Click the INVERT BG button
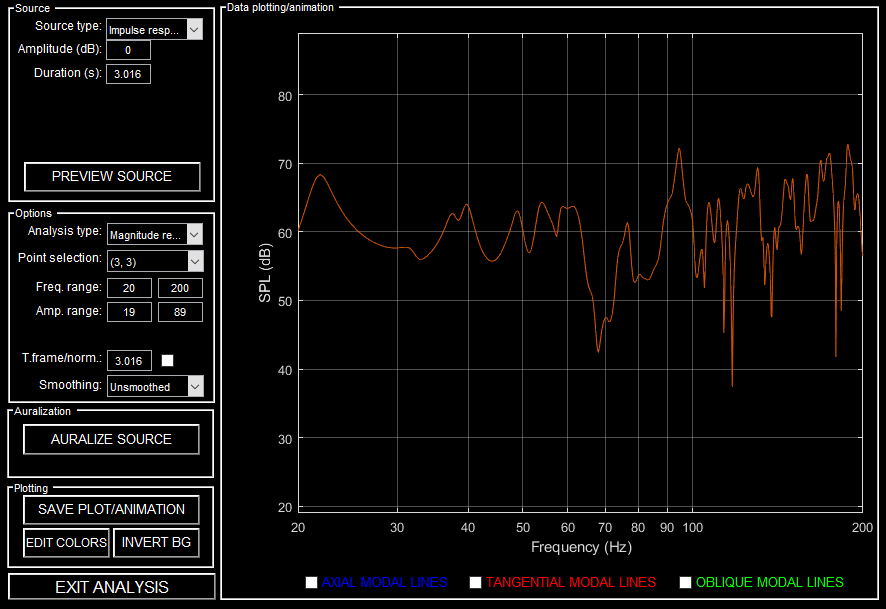886x609 pixels. (157, 543)
